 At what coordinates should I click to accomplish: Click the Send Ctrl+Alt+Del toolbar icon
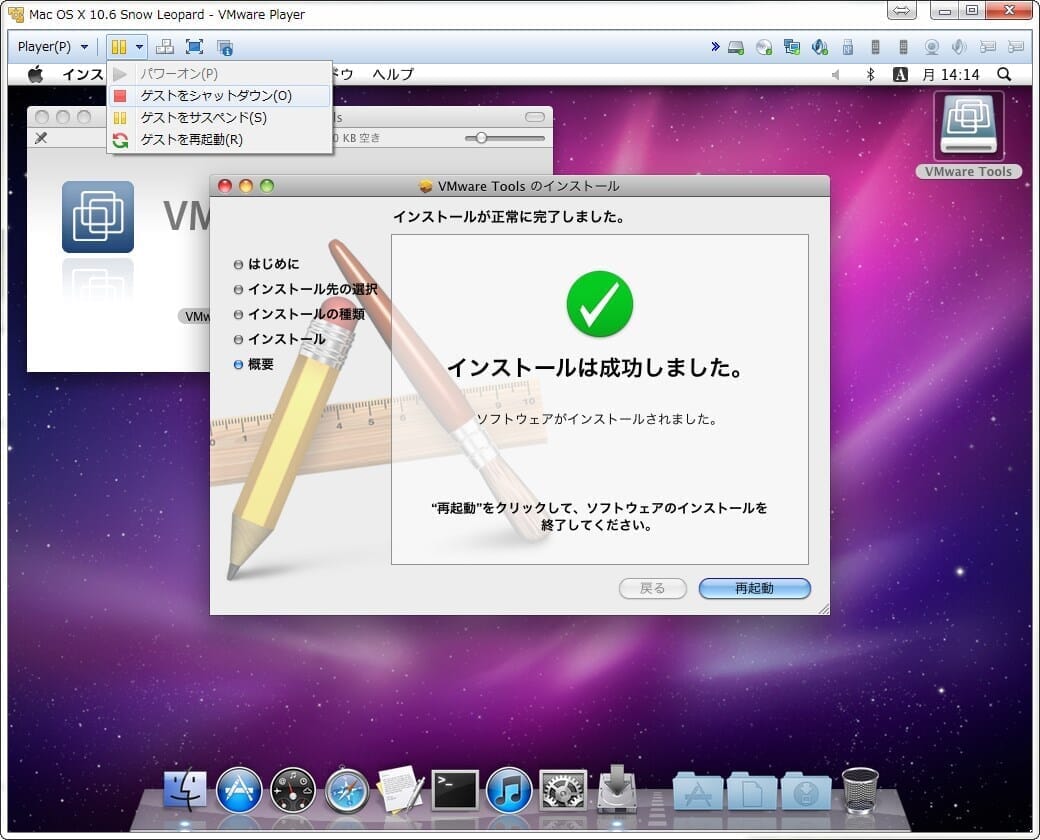[x=165, y=47]
